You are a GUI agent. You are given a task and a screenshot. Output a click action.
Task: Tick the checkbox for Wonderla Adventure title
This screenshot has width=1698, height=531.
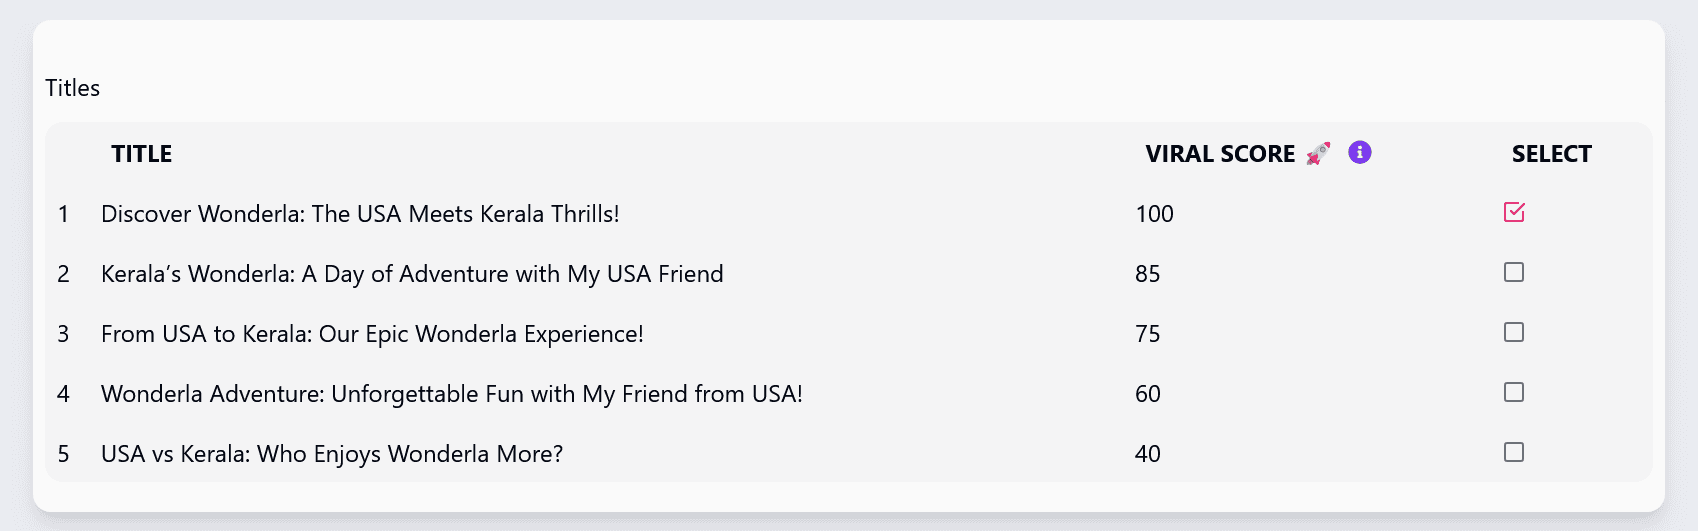[1514, 392]
